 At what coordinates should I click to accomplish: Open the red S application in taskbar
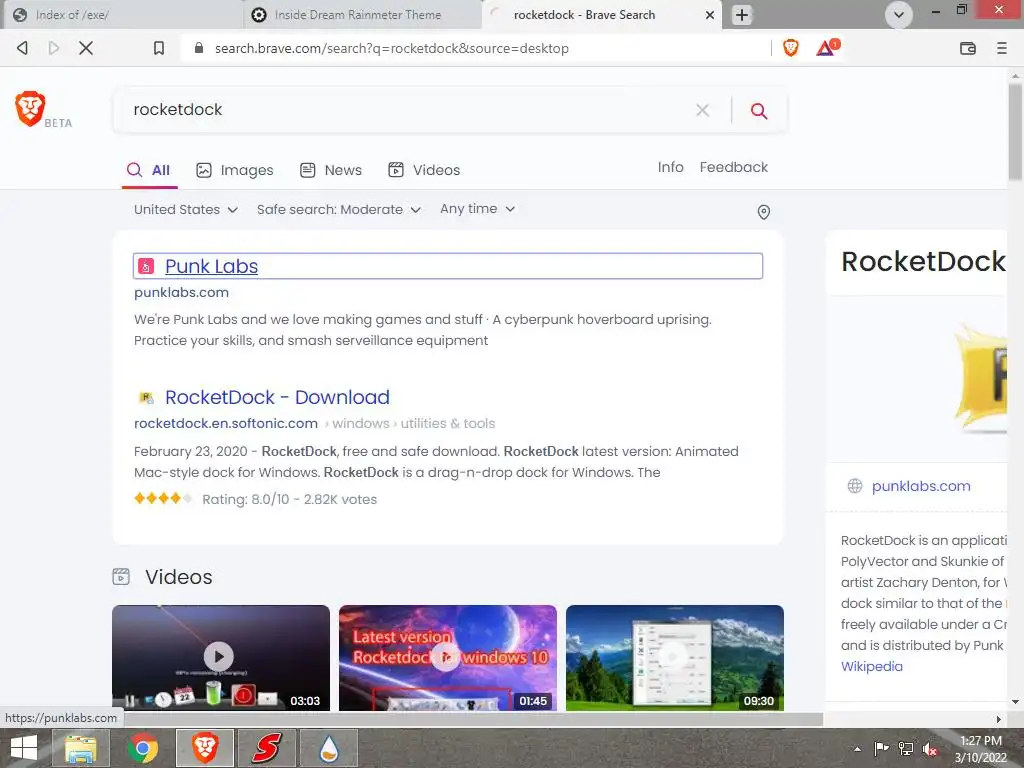(267, 748)
